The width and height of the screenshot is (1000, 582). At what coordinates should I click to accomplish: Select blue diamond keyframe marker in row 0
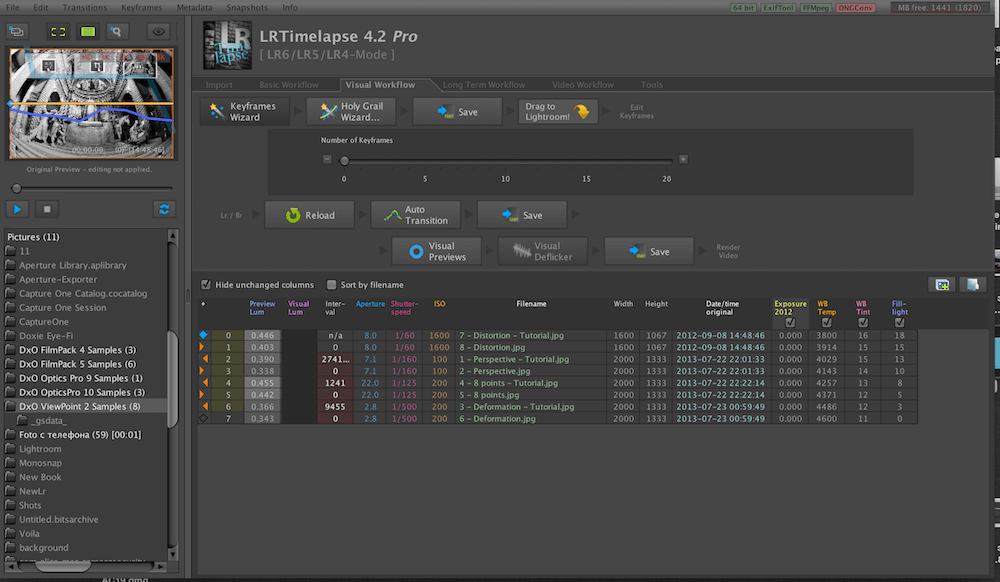(x=203, y=335)
